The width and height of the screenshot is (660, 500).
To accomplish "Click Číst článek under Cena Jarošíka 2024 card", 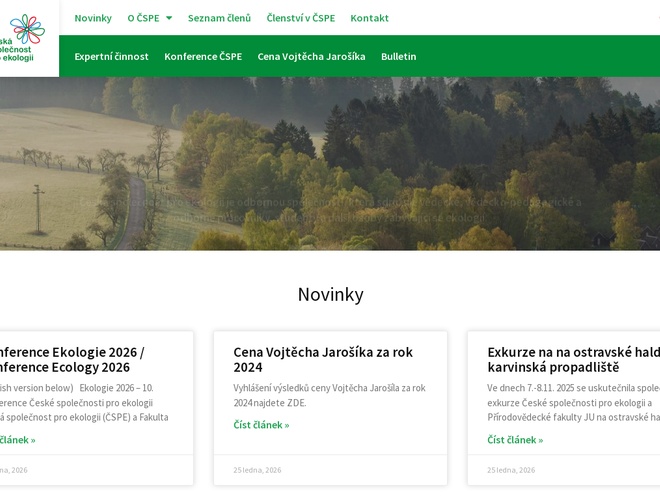I will tap(261, 425).
